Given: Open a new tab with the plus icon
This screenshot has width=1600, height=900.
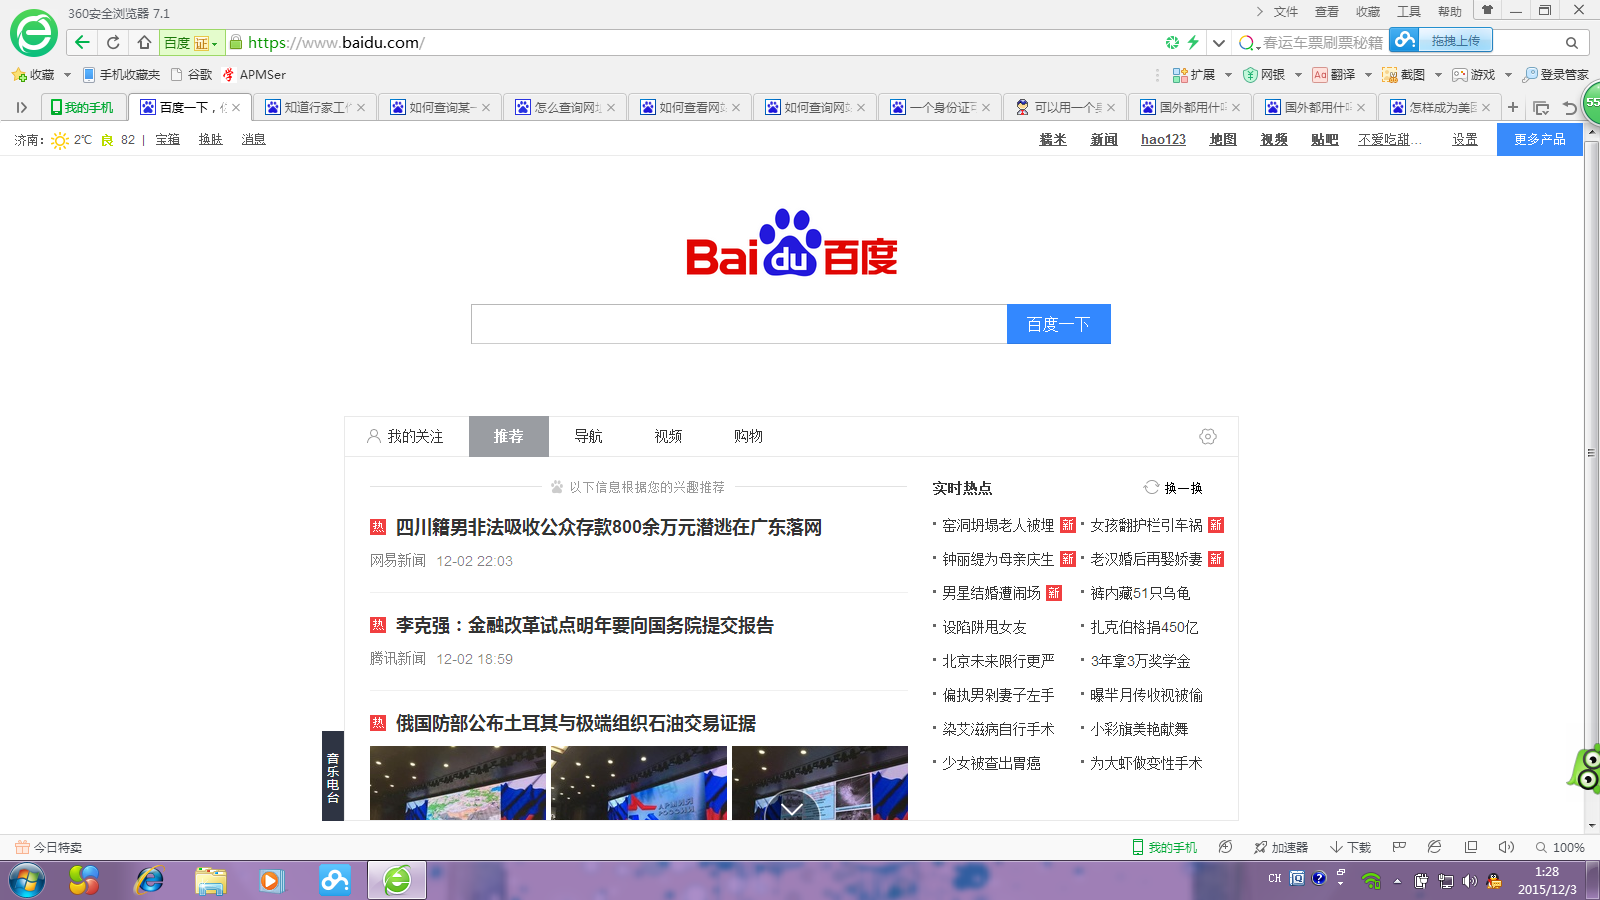Looking at the screenshot, I should click(x=1513, y=107).
